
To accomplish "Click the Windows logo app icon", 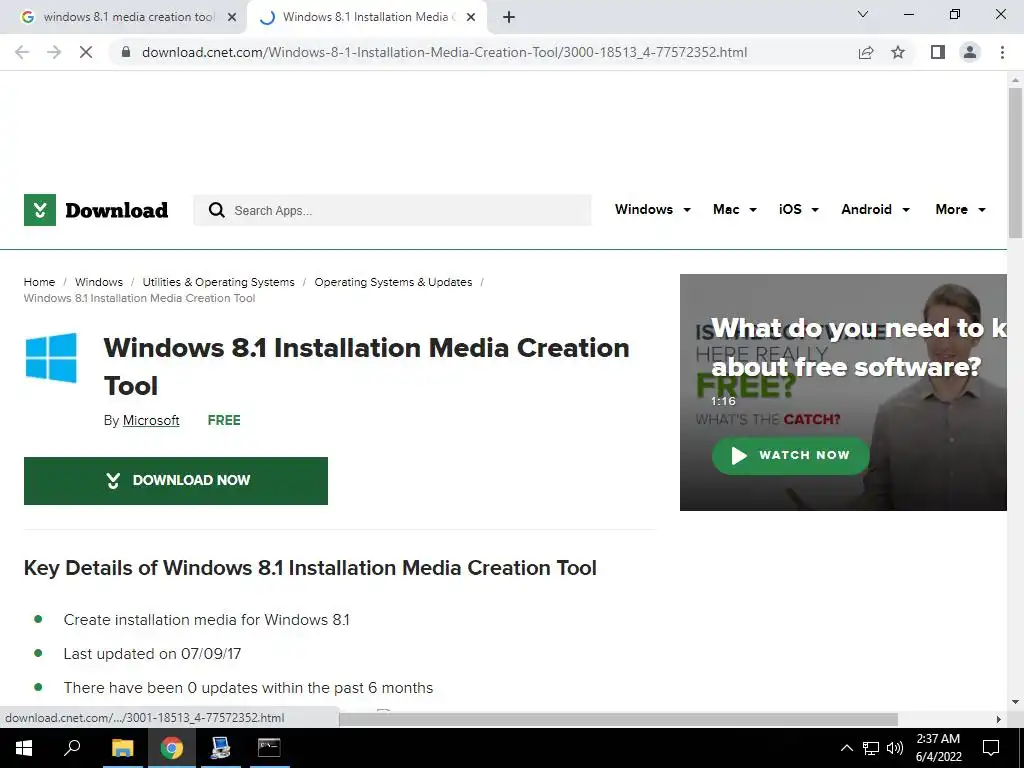I will click(x=51, y=357).
